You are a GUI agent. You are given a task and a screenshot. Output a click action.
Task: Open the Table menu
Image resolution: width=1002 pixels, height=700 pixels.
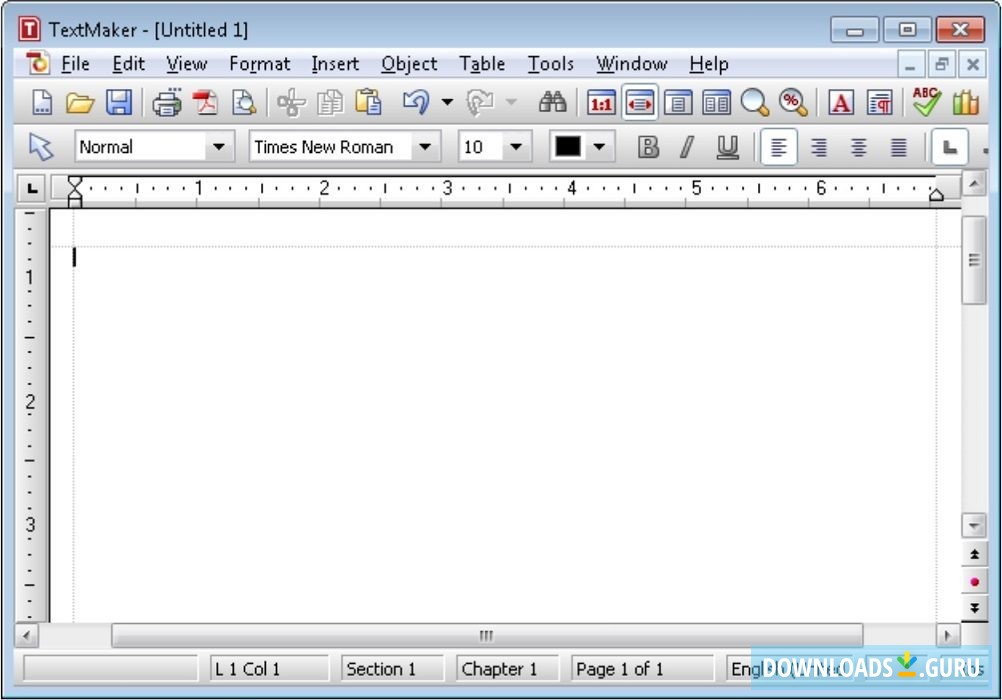[482, 64]
